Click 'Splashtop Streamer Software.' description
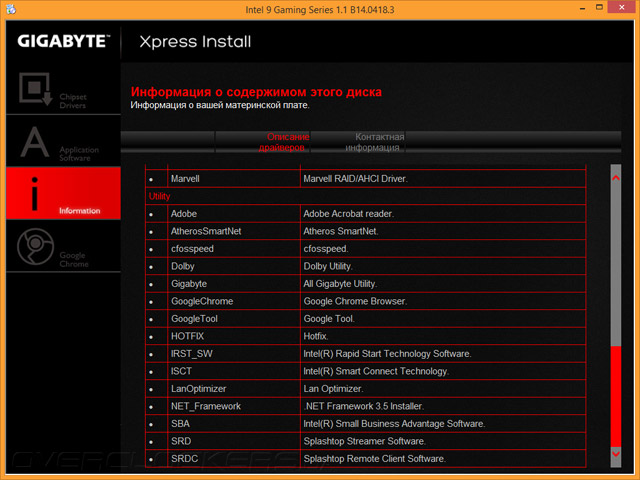Viewport: 640px width, 480px height. 364,442
